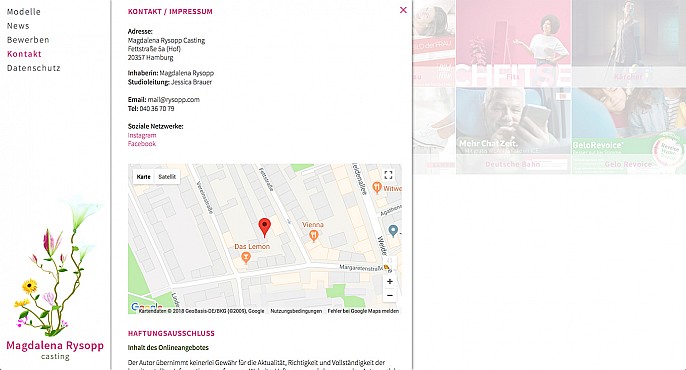The width and height of the screenshot is (686, 370).
Task: Go to the Bewerben page
Action: [28, 40]
